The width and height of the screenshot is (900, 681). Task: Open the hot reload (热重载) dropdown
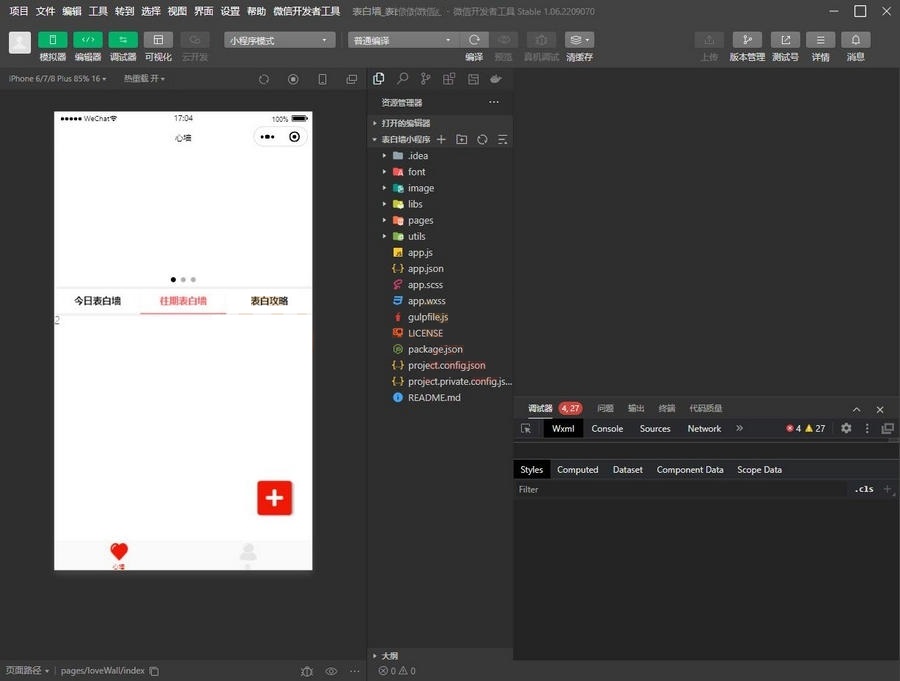(x=144, y=79)
